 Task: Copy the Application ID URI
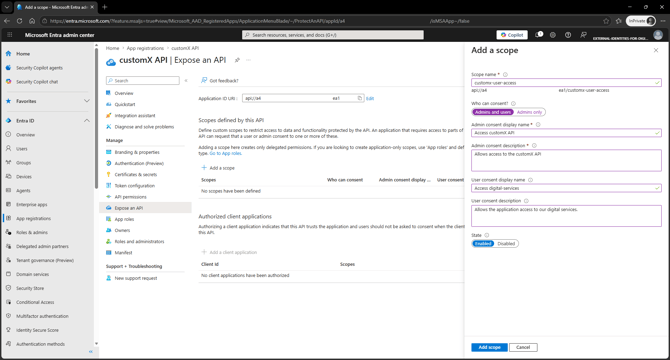click(x=359, y=98)
